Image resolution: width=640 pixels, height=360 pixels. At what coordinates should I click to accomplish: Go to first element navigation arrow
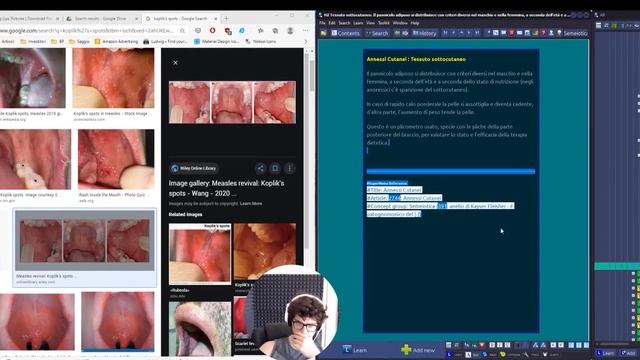(445, 33)
